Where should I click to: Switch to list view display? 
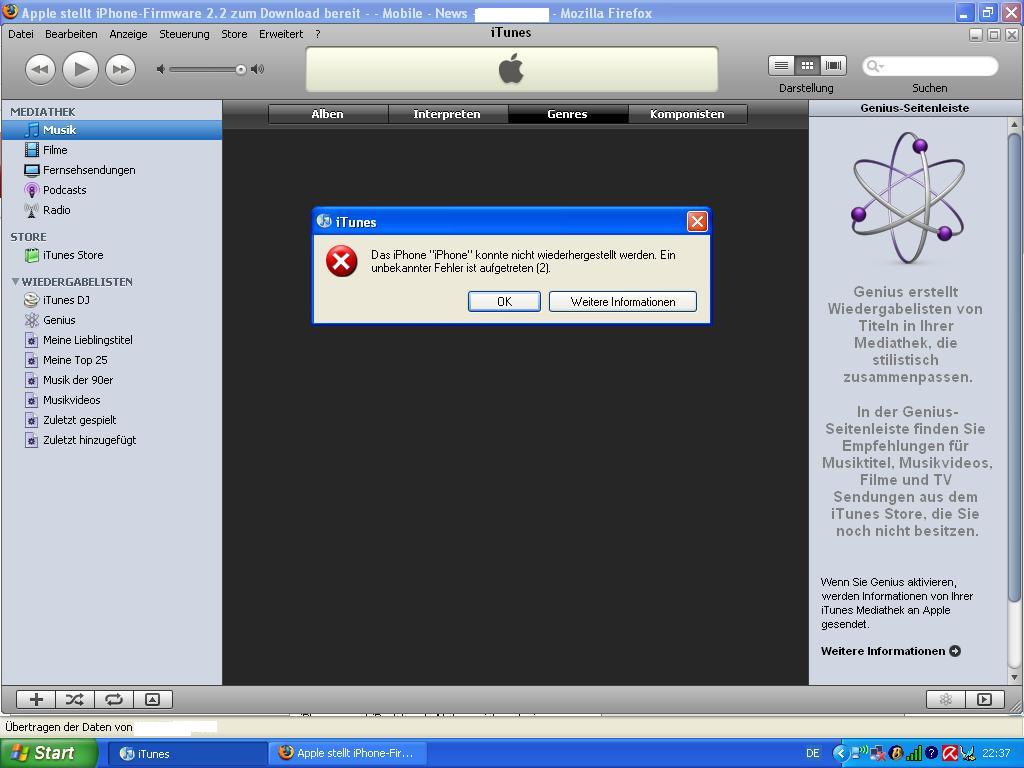781,65
